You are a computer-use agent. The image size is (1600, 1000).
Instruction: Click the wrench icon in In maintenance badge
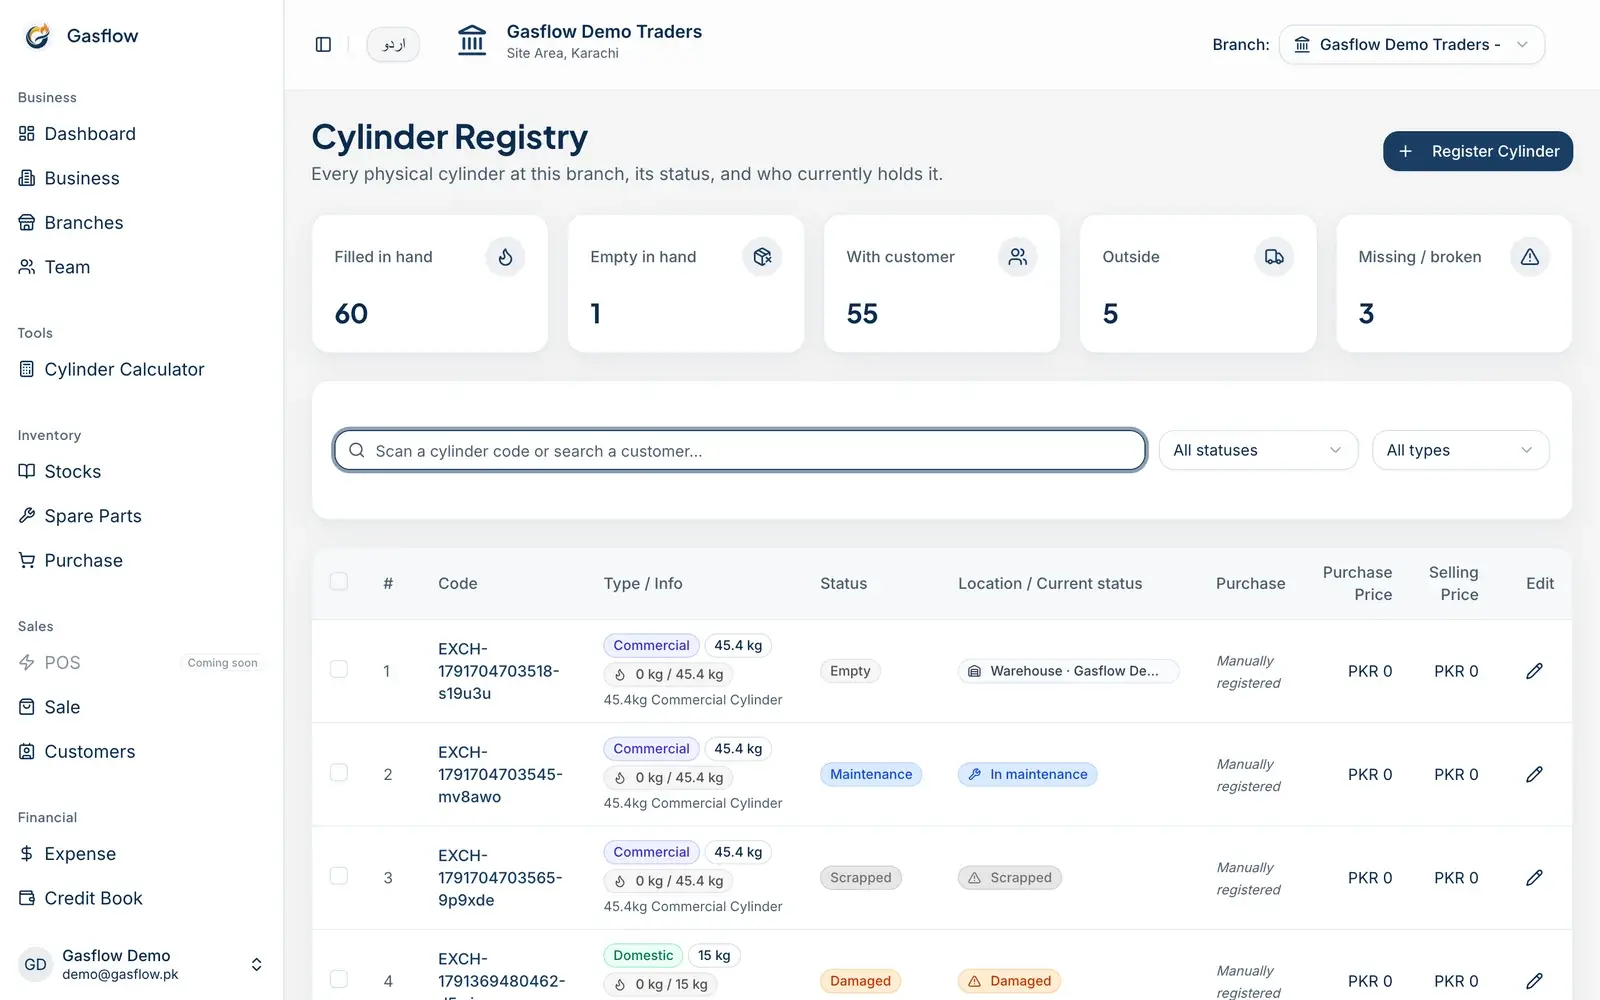pyautogui.click(x=974, y=774)
